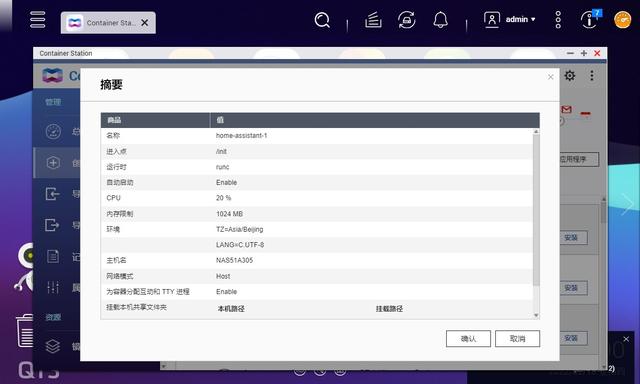Go to next desktop page arrow
640x384 pixels.
click(627, 203)
